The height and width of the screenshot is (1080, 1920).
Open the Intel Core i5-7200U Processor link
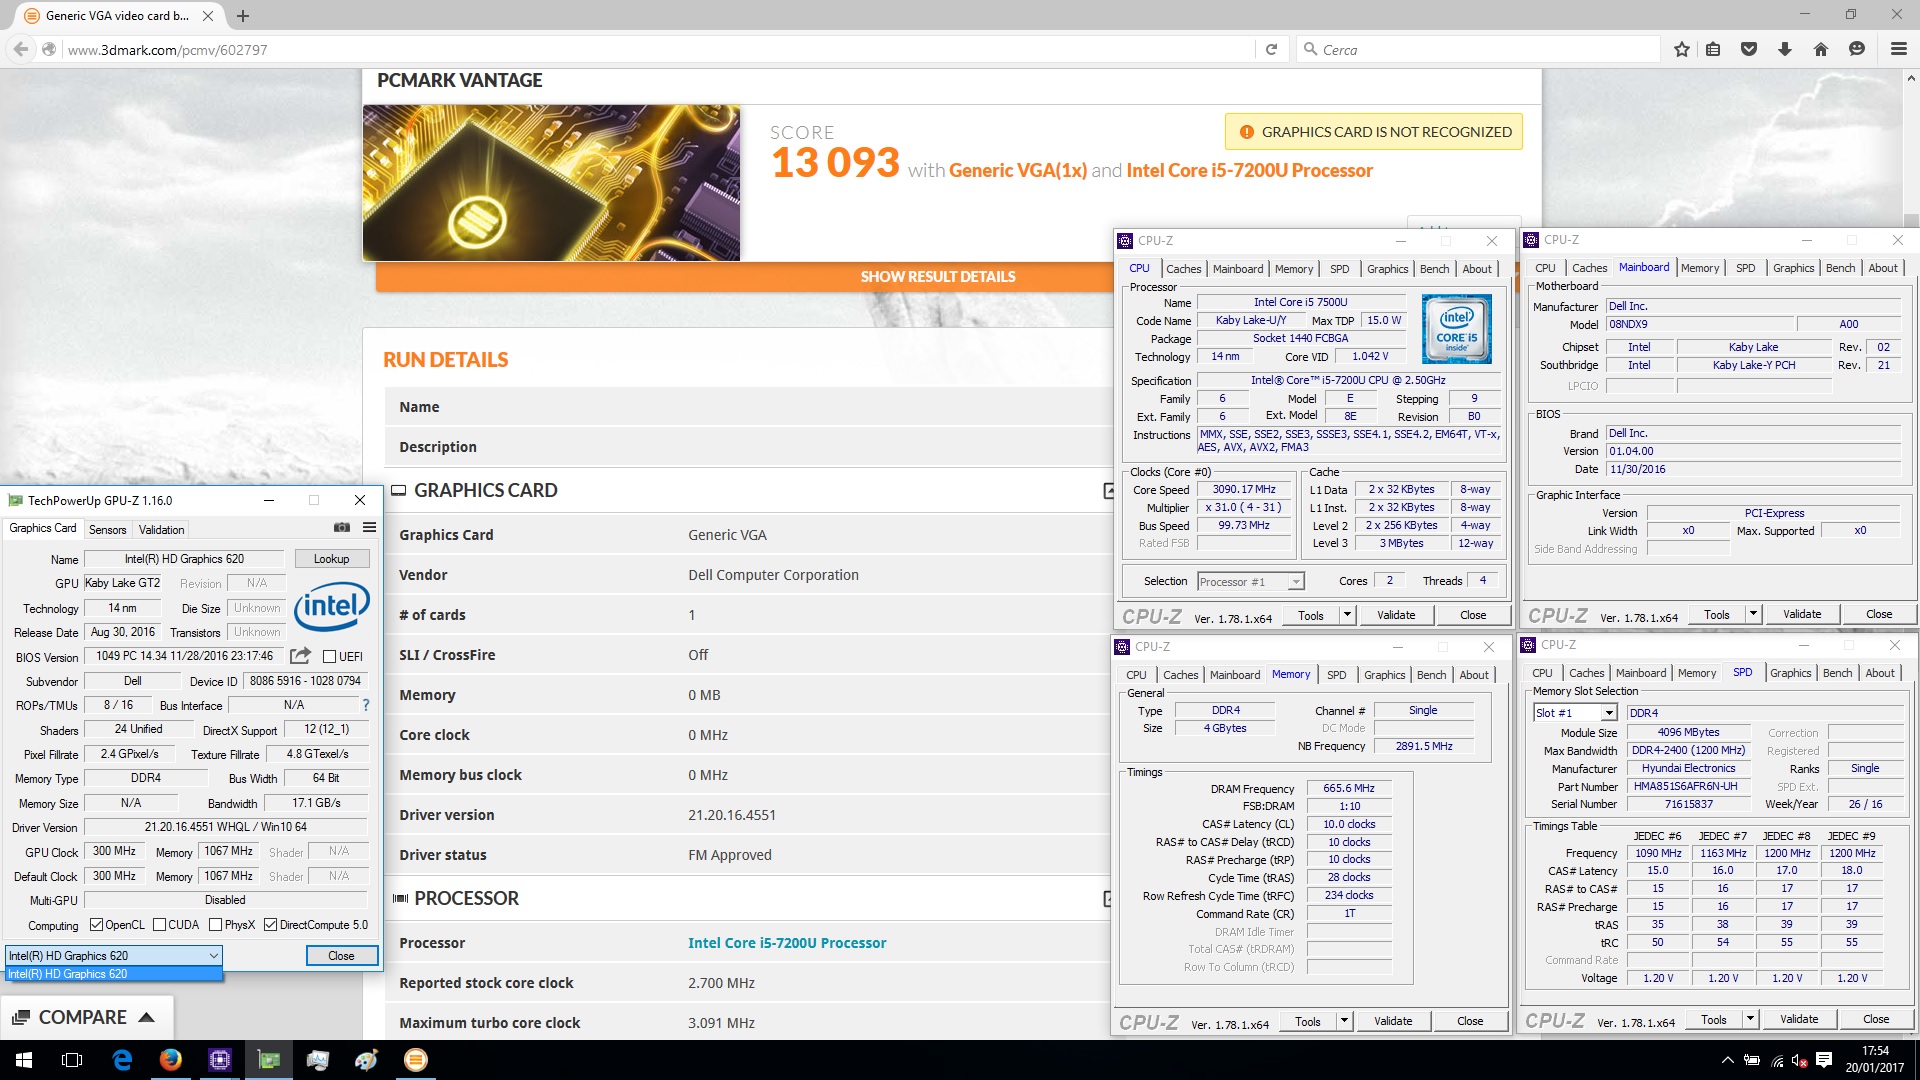tap(787, 943)
